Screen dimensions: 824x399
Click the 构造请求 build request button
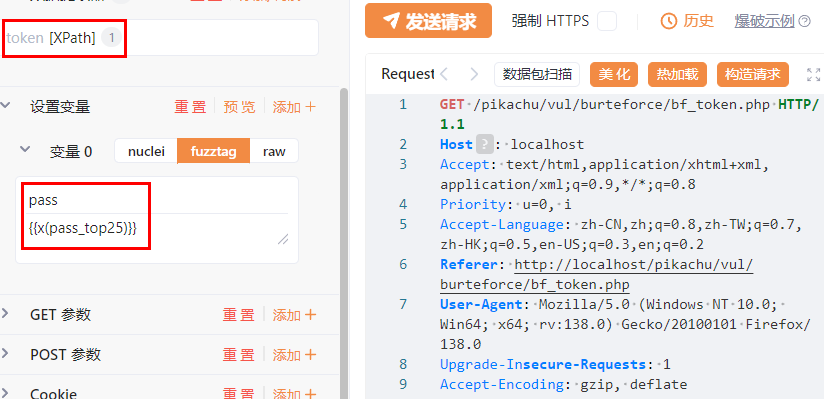coord(753,74)
